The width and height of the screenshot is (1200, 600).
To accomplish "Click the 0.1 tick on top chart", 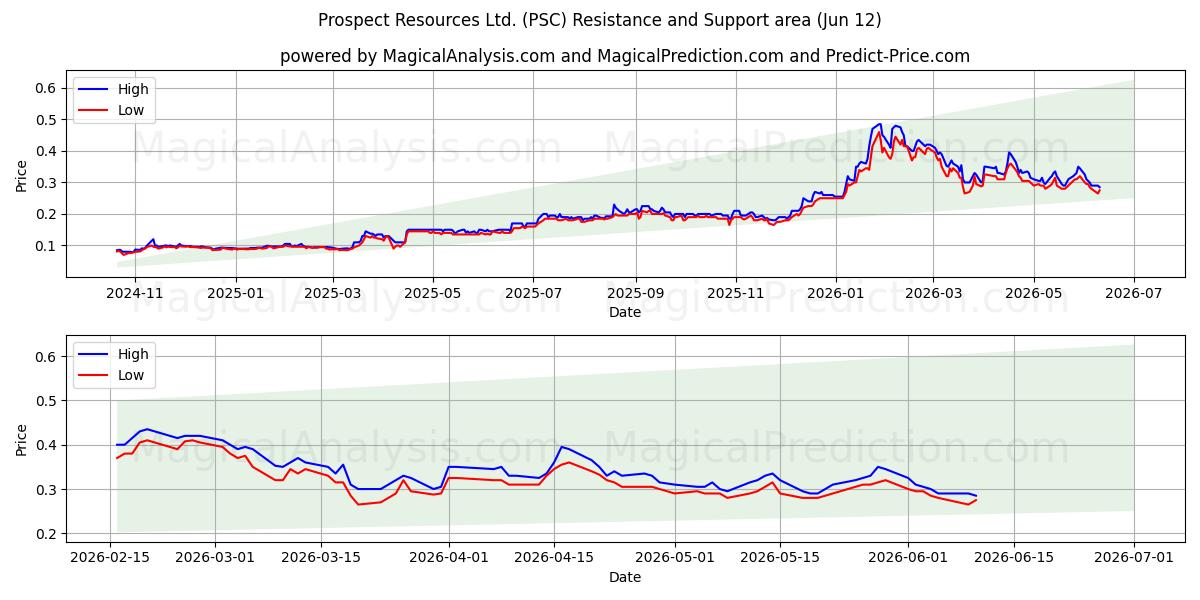I will click(46, 246).
